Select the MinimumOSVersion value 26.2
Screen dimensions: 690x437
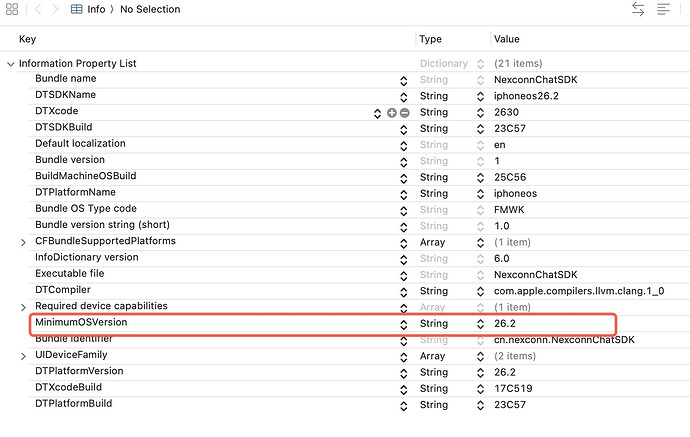coord(505,324)
